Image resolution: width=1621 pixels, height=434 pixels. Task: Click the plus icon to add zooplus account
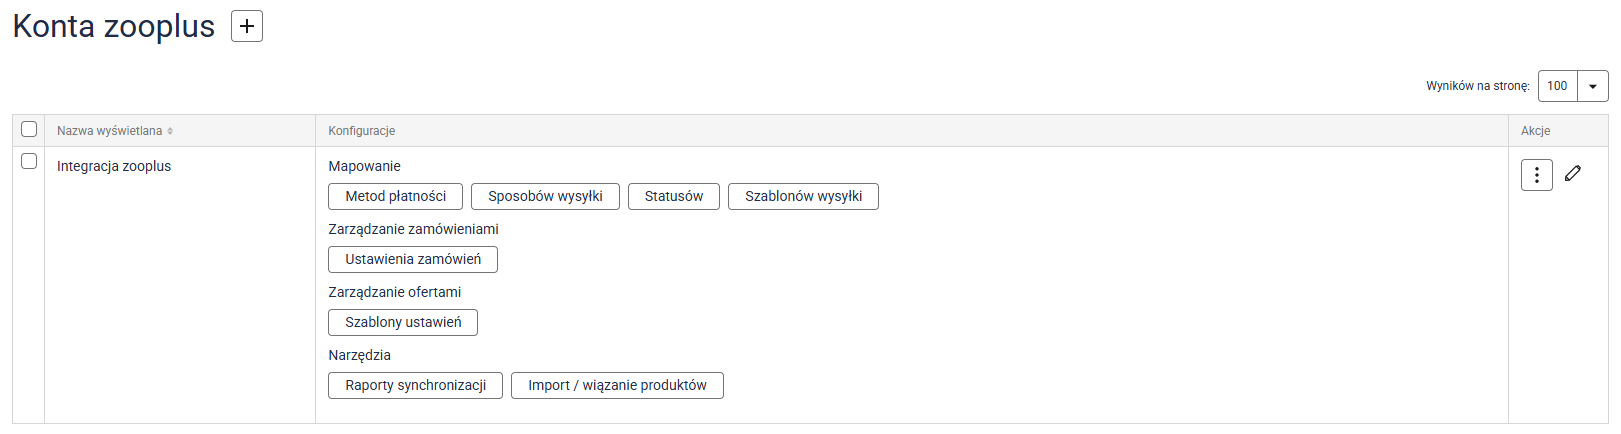pos(247,26)
